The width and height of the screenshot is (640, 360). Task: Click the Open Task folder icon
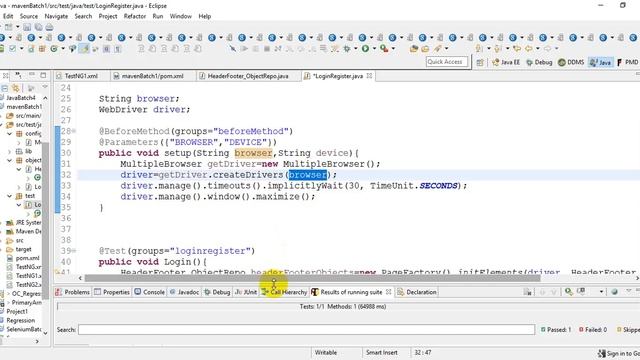click(425, 49)
